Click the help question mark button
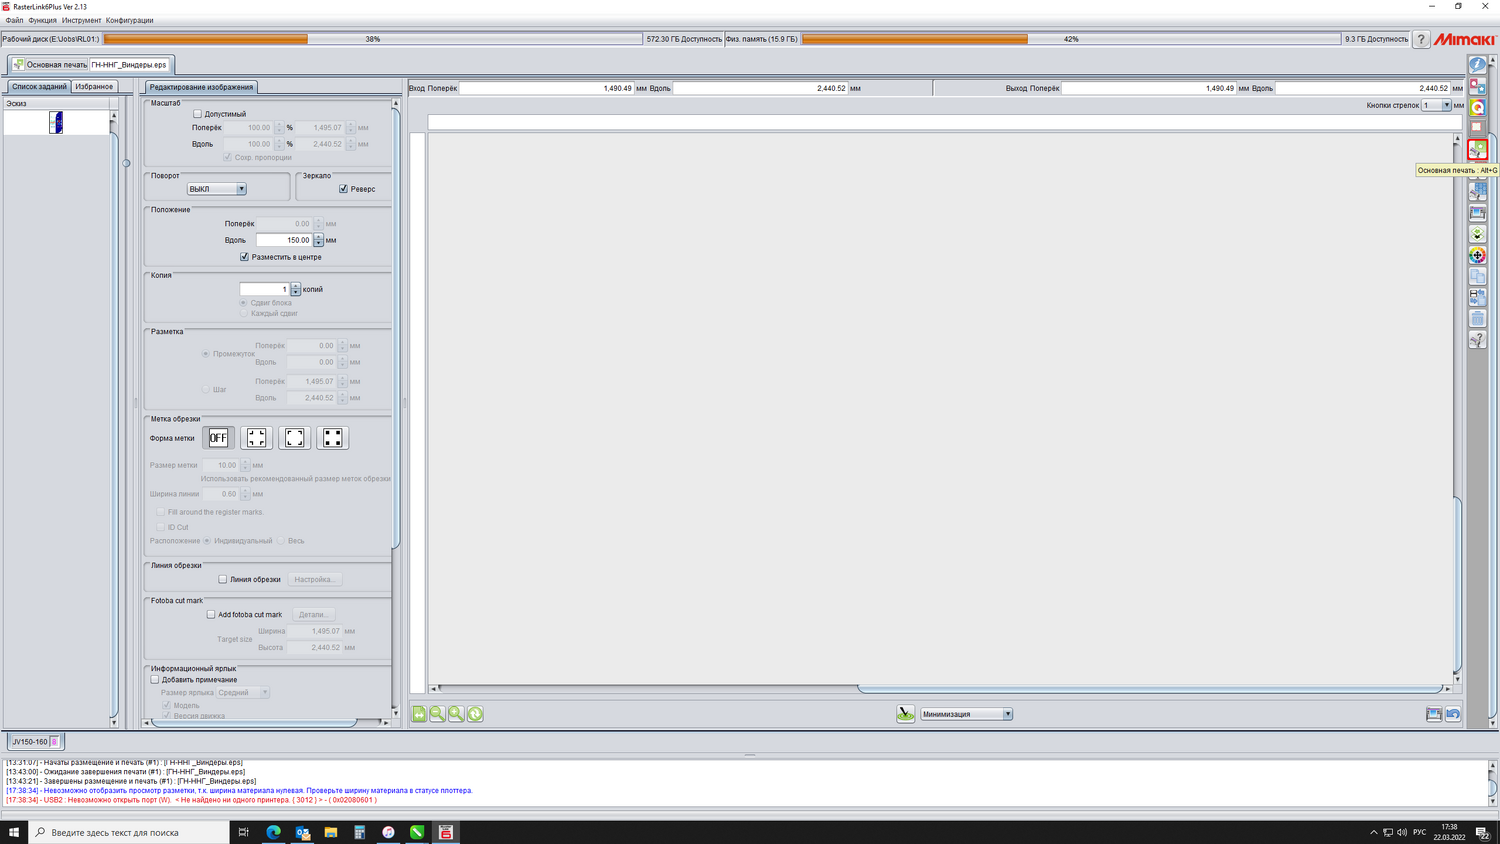1500x844 pixels. (x=1421, y=39)
